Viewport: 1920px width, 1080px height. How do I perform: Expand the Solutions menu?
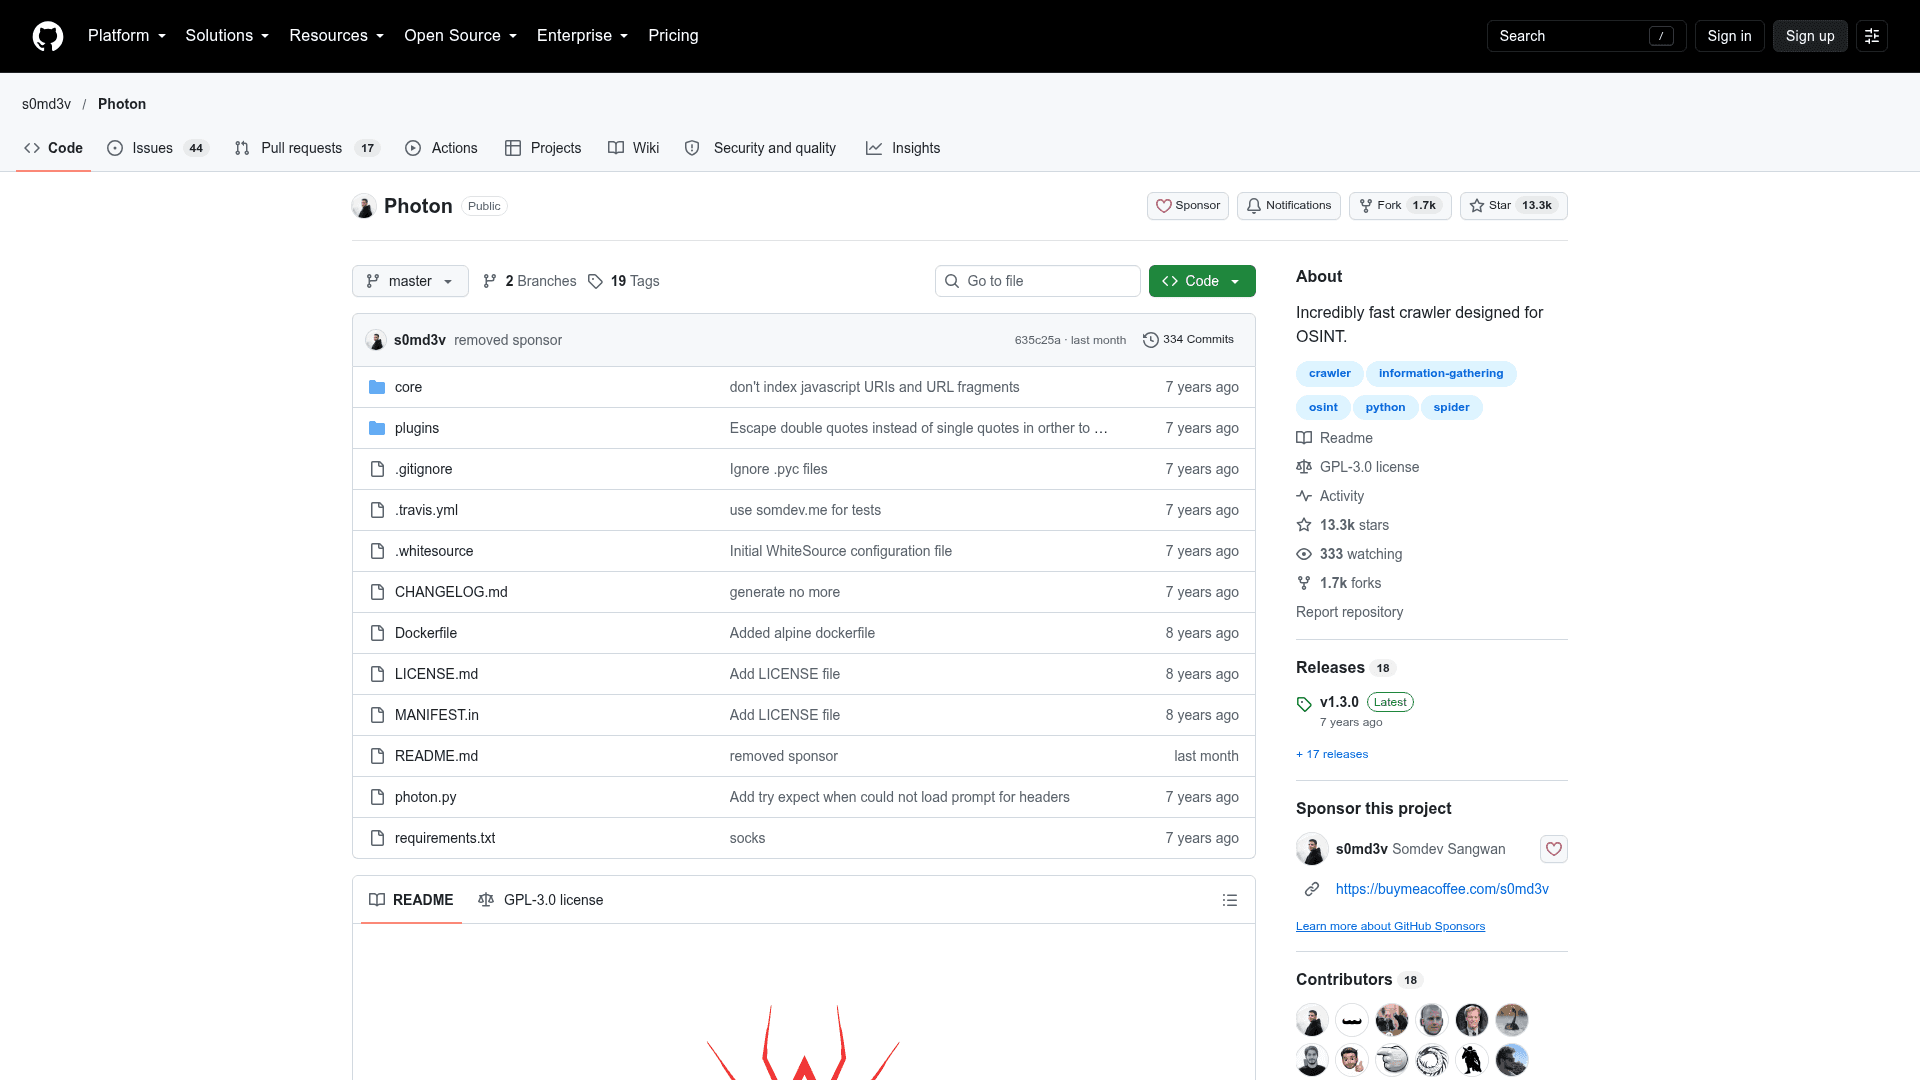click(227, 36)
